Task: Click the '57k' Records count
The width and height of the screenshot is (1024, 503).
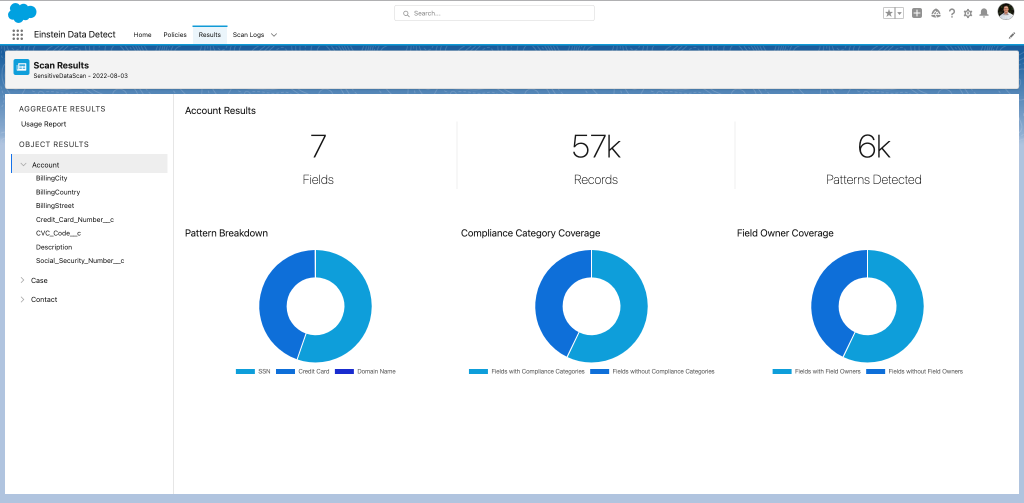Action: tap(596, 146)
